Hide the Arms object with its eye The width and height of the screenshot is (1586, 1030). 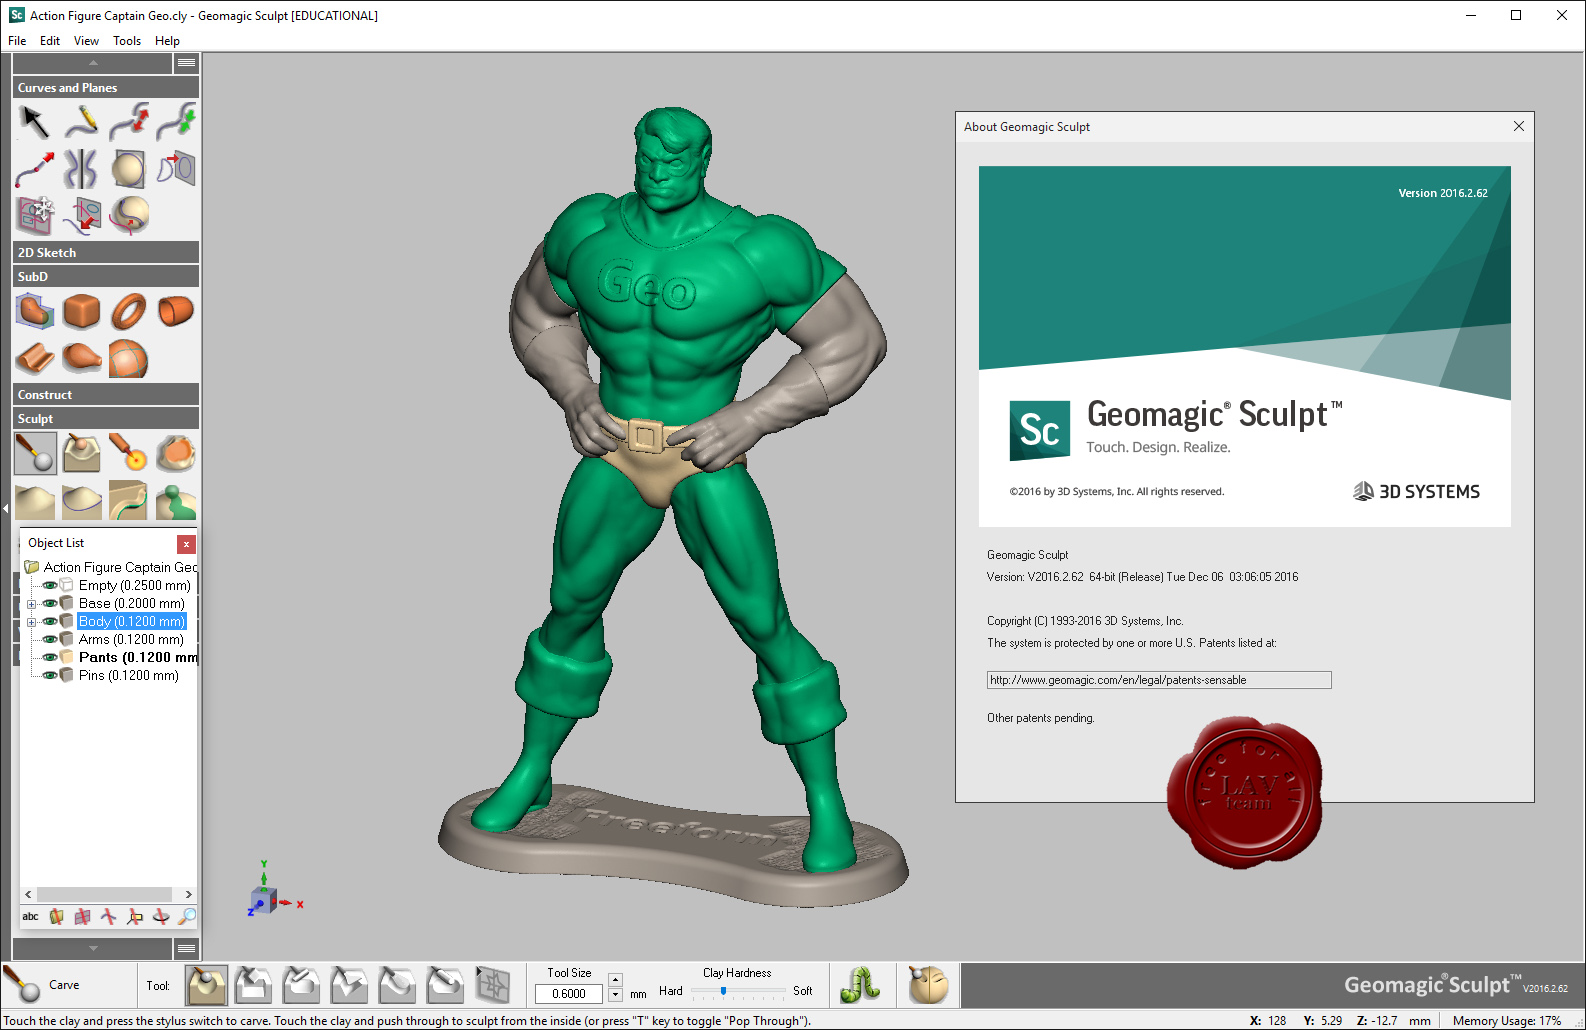[x=49, y=639]
